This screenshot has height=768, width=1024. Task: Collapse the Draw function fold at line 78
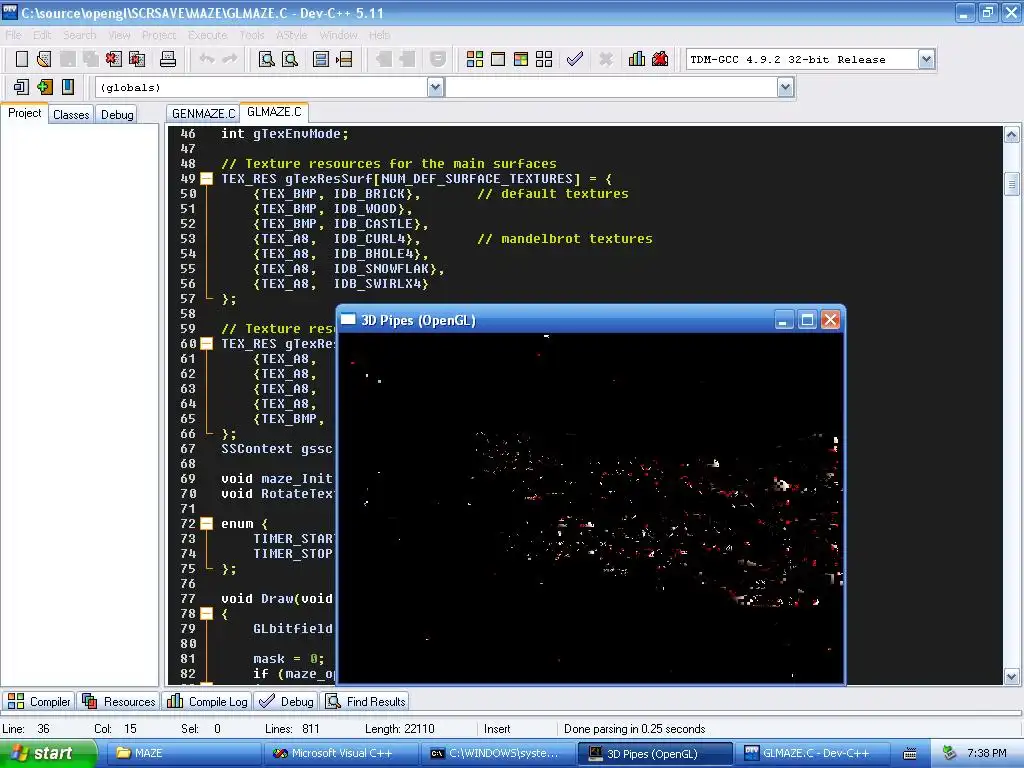[x=206, y=613]
